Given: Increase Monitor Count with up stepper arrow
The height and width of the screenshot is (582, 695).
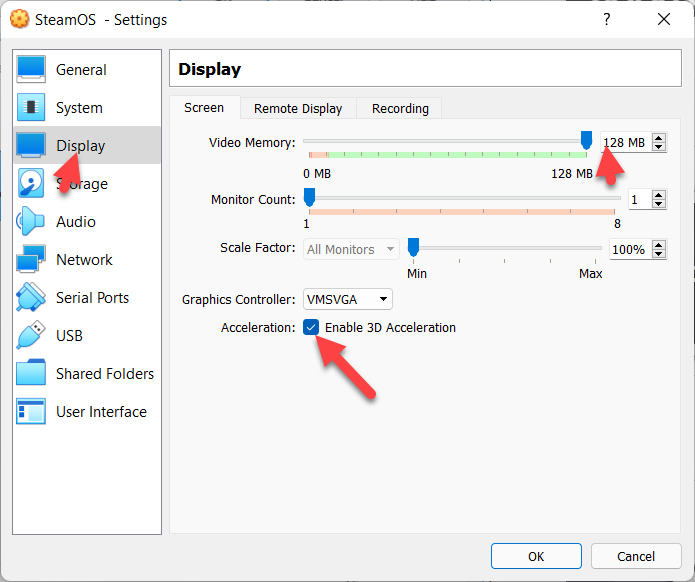Looking at the screenshot, I should [659, 195].
